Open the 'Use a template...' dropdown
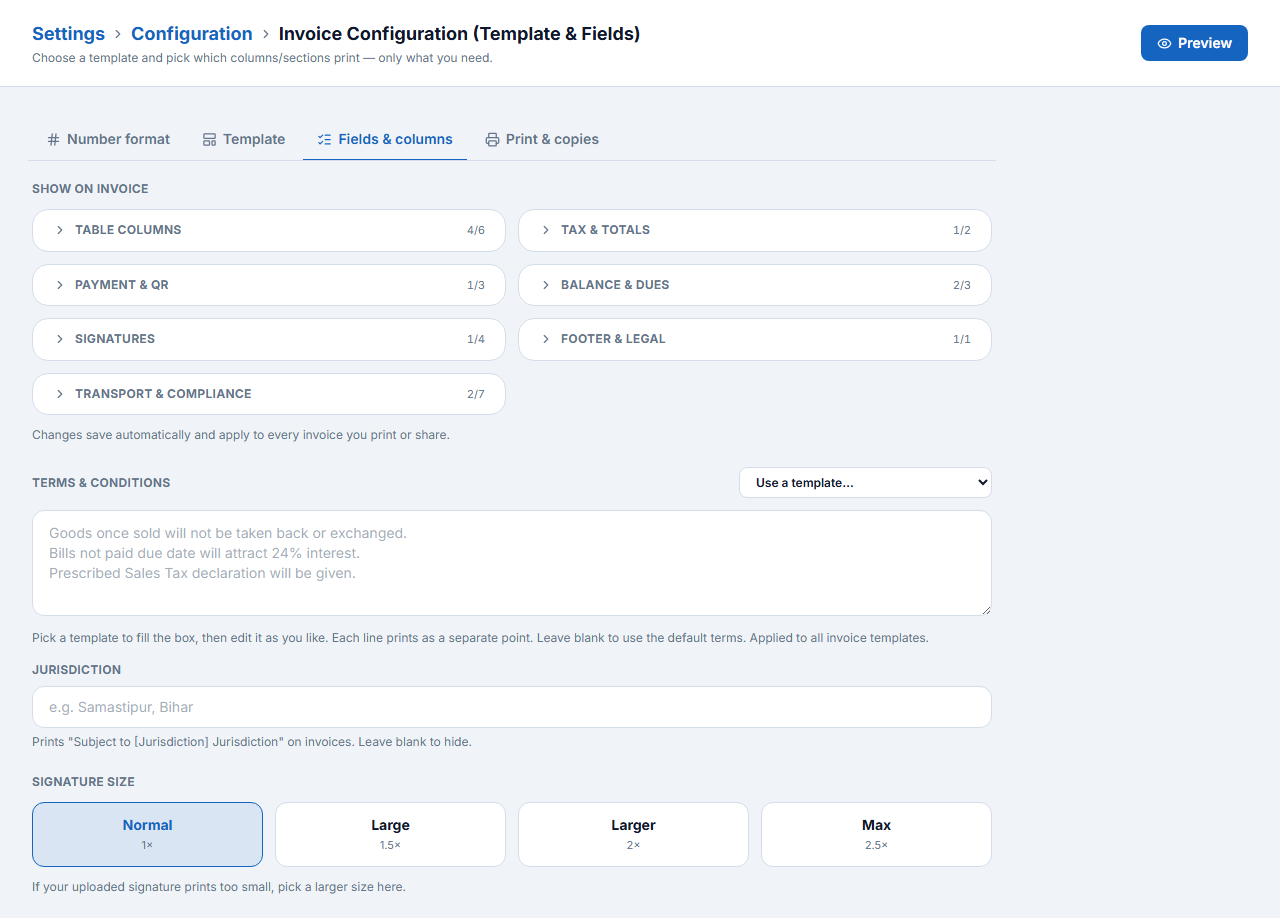Screen dimensions: 1280x918 [x=865, y=482]
